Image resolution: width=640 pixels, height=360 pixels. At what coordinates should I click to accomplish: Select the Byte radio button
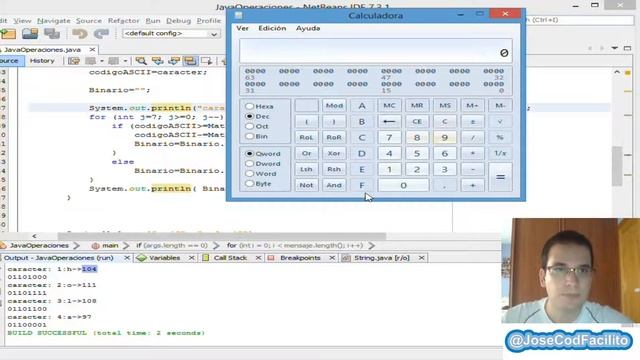point(249,184)
